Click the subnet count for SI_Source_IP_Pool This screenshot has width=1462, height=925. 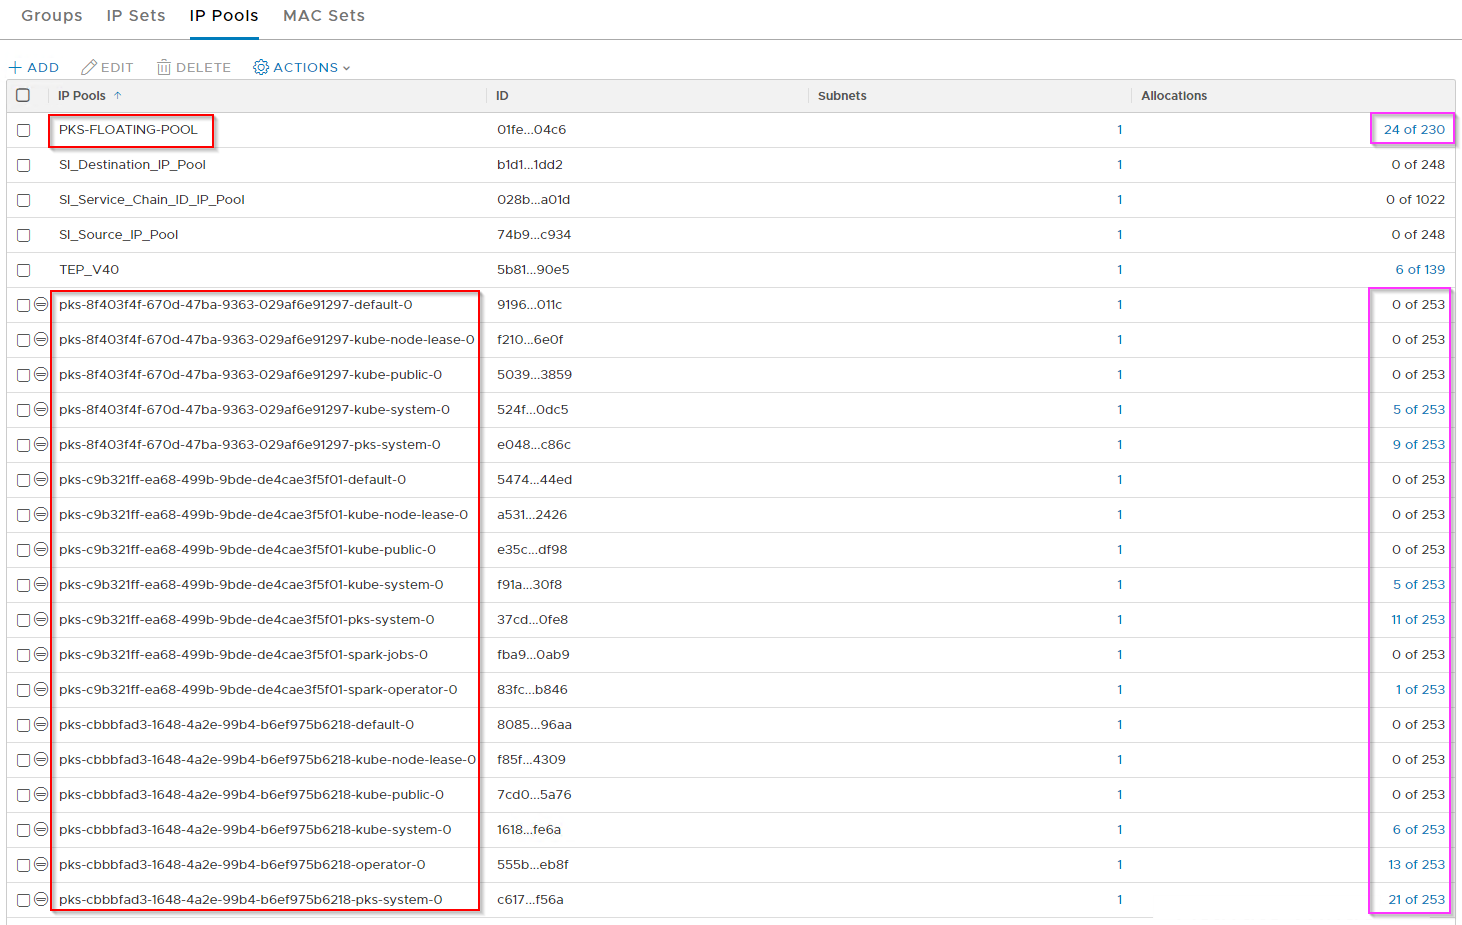click(1119, 235)
